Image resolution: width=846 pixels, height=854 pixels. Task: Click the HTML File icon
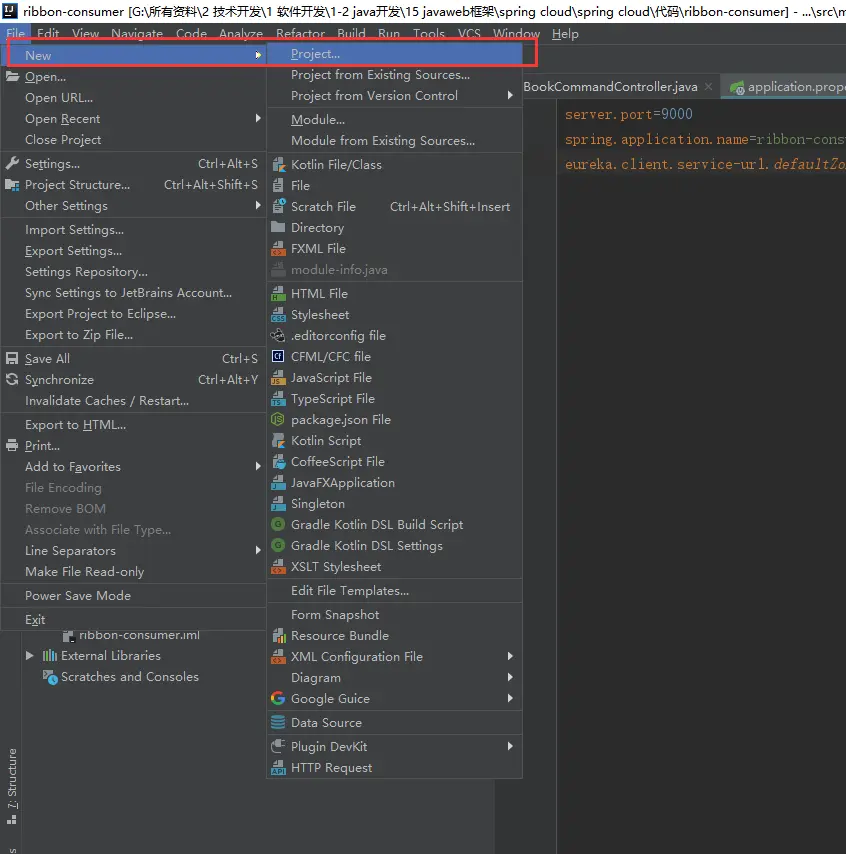coord(278,294)
